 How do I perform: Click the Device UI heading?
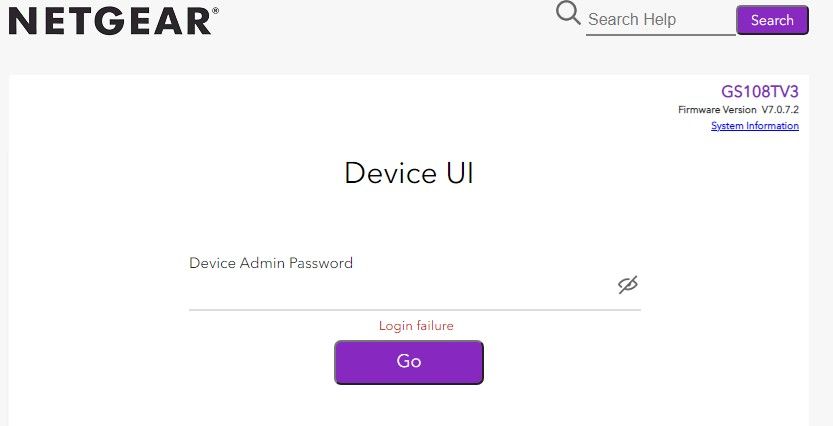(408, 173)
